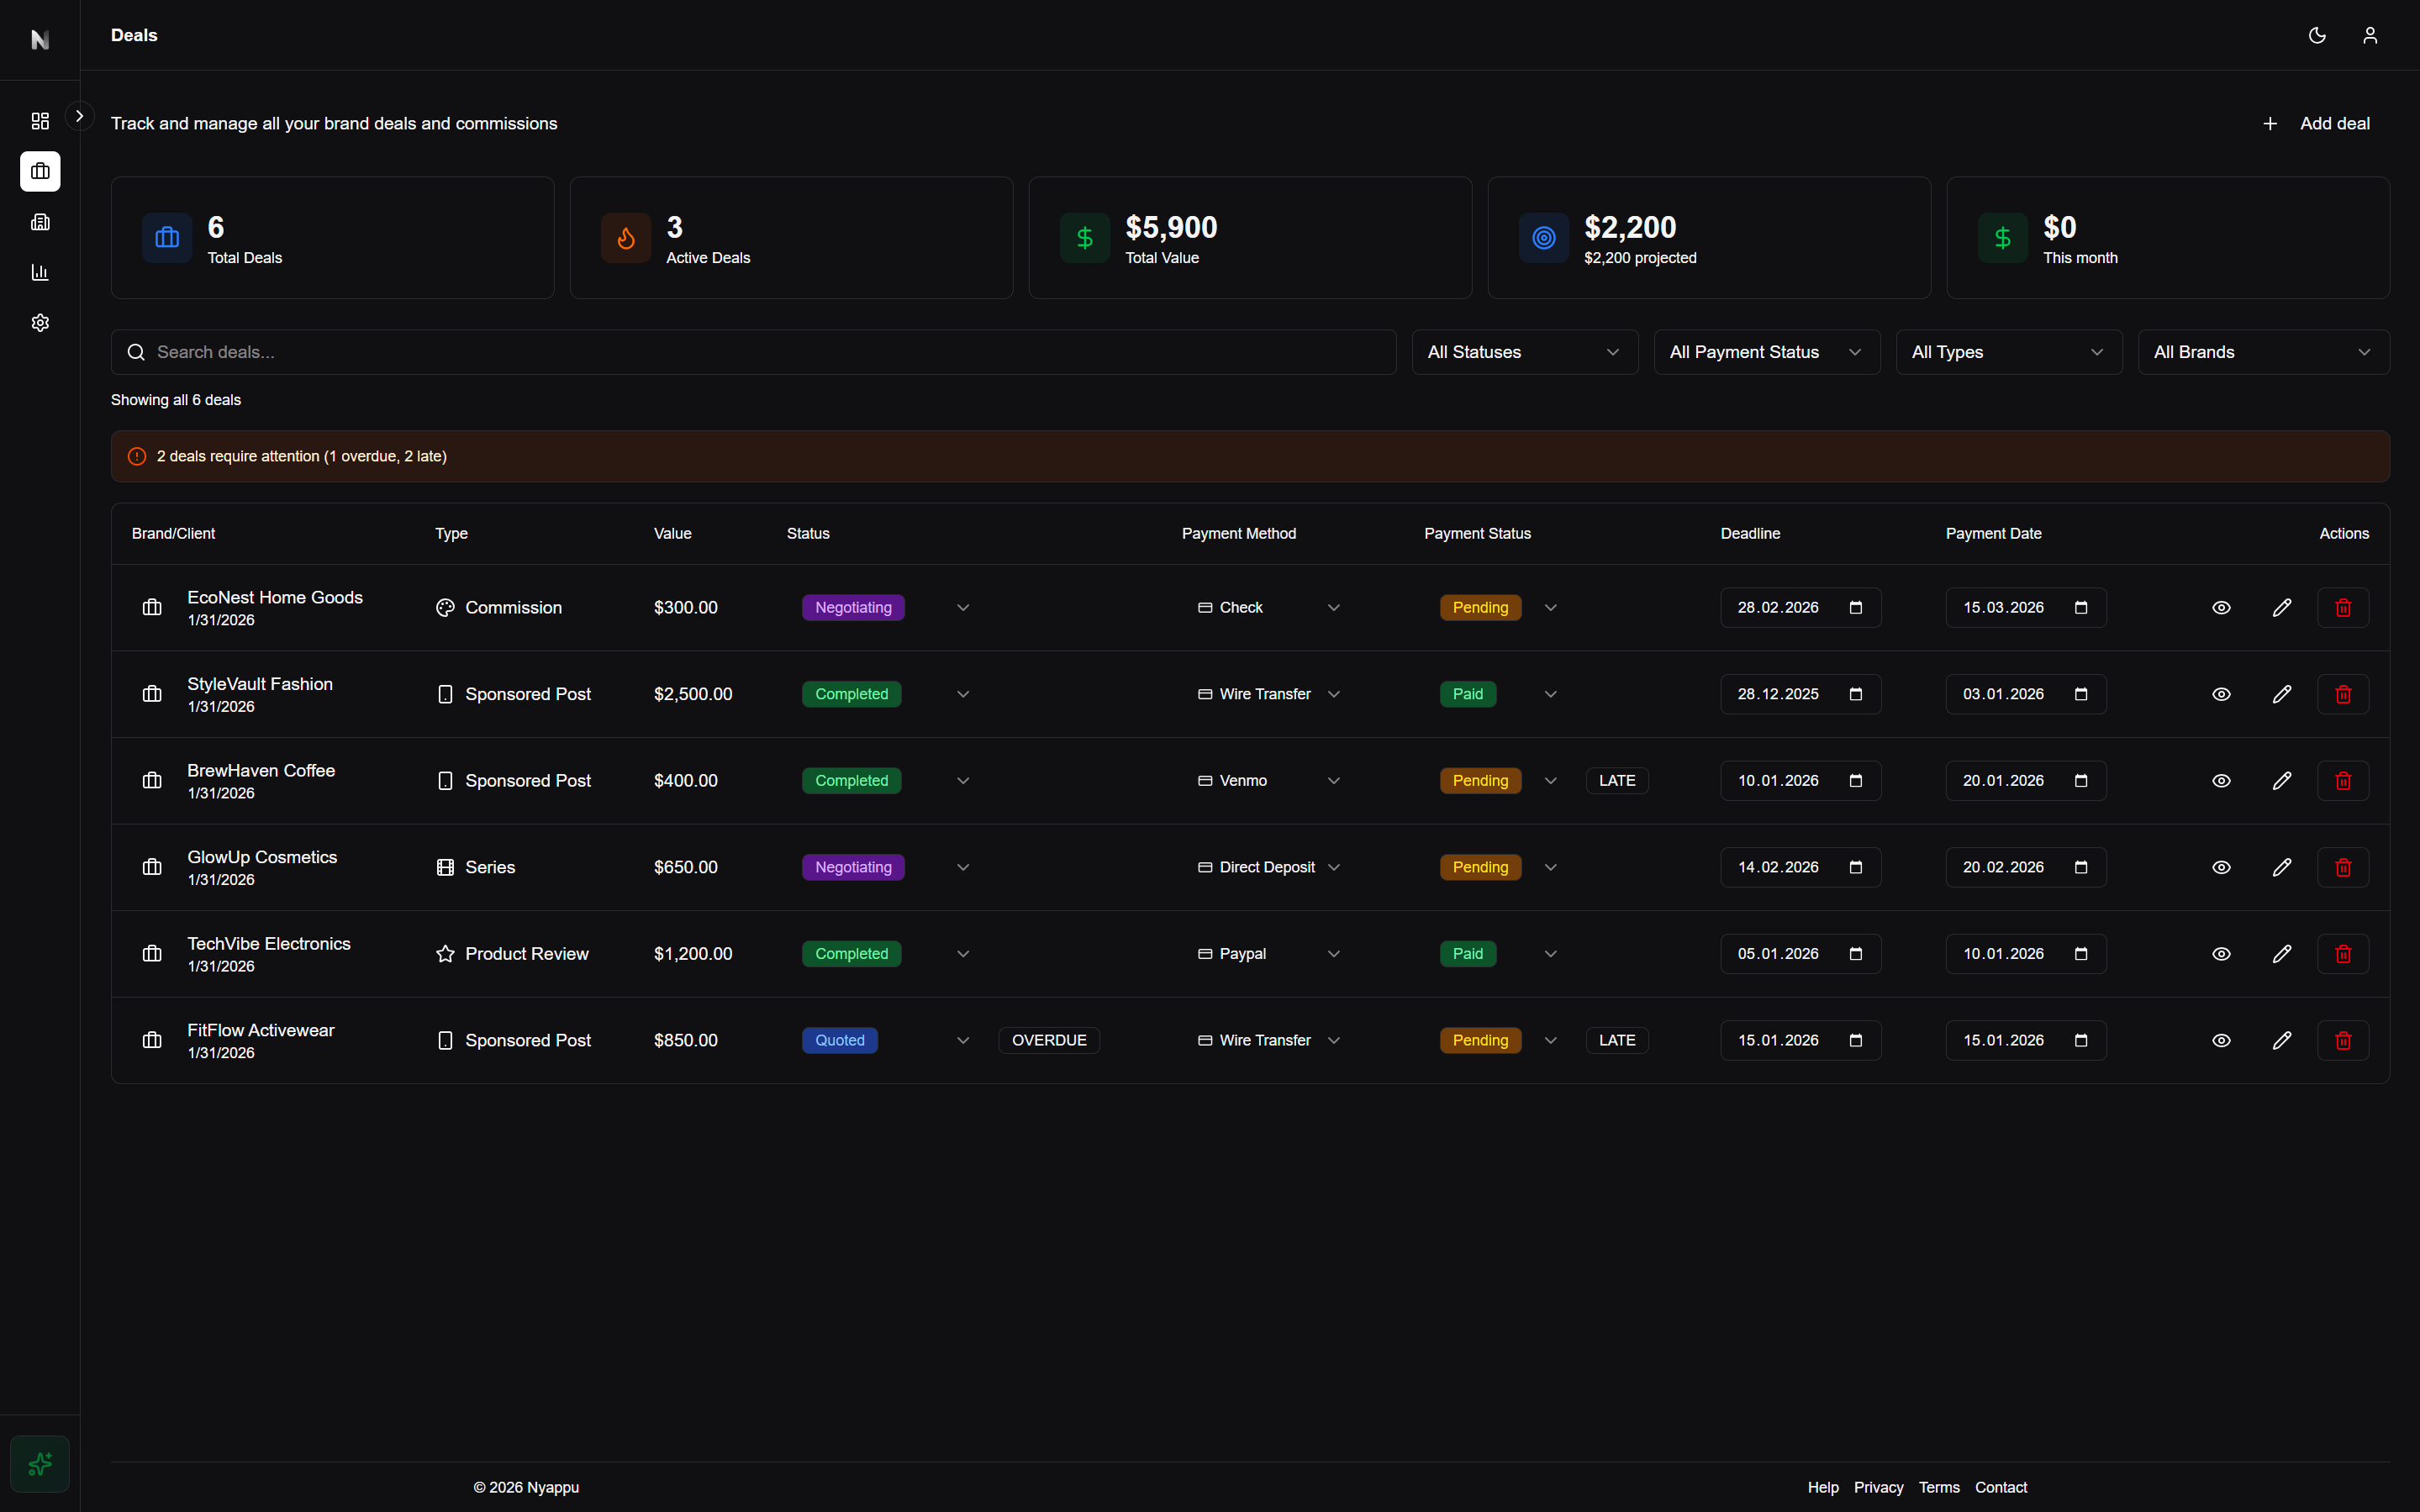The height and width of the screenshot is (1512, 2420).
Task: Open the AI assistant sparkle icon bottom left
Action: point(40,1463)
